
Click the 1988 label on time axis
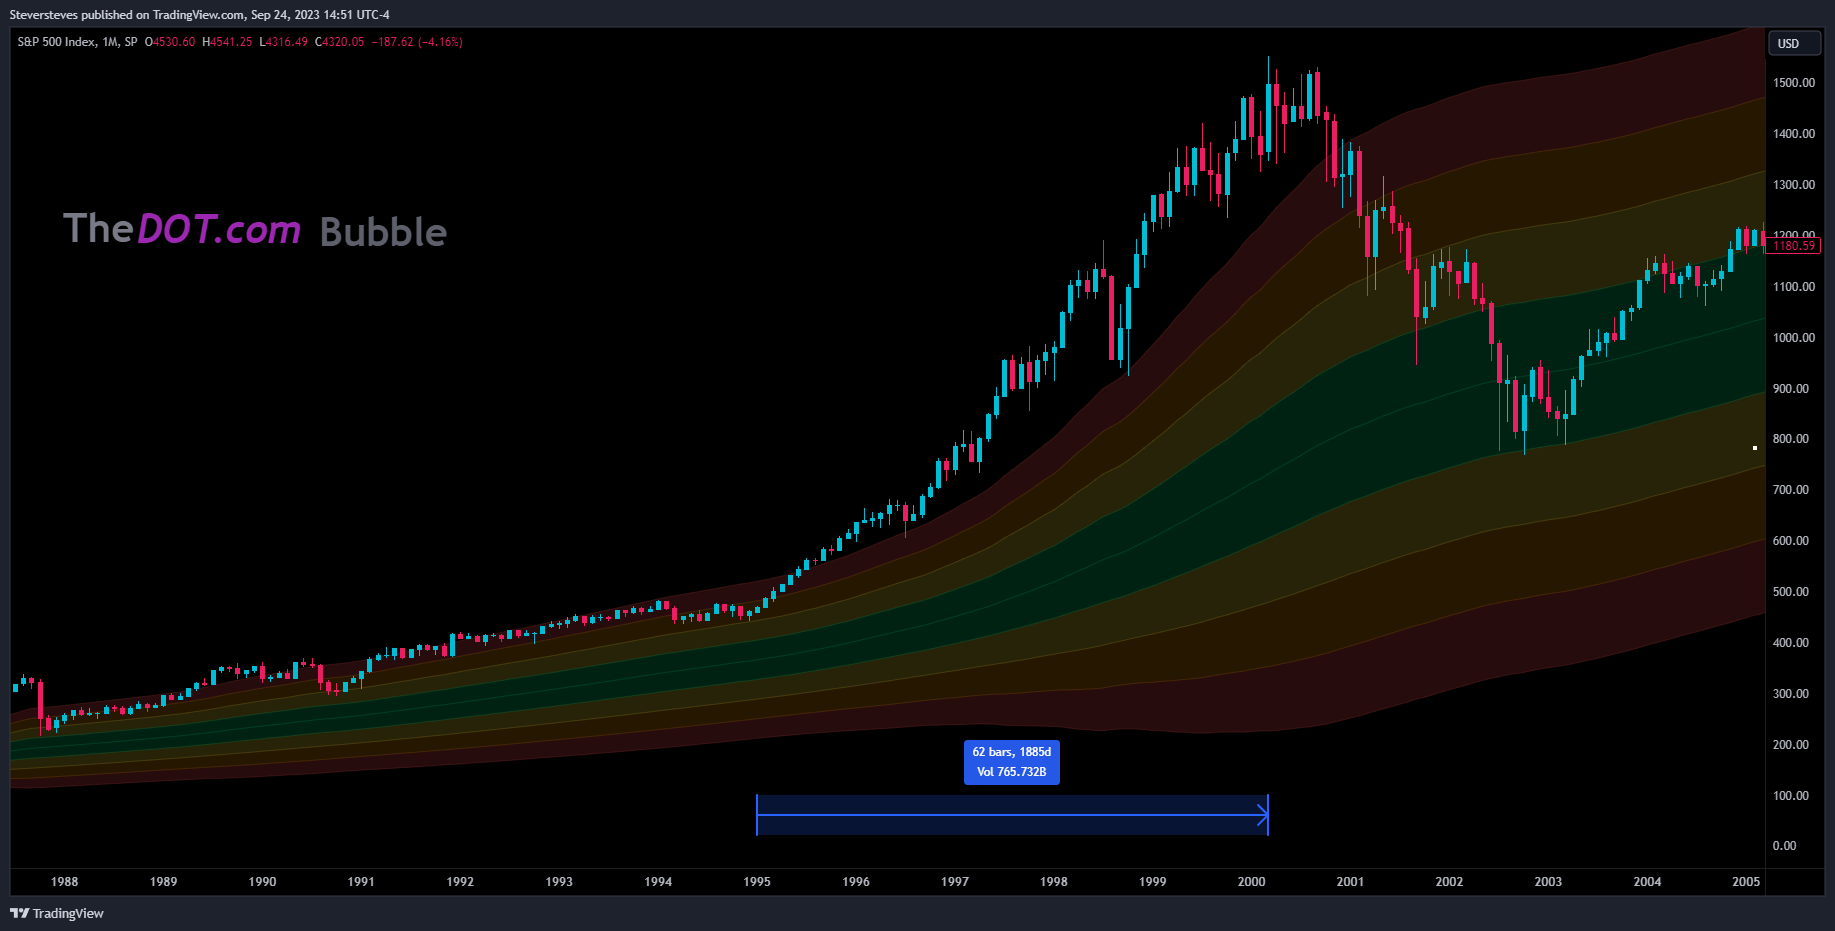65,882
